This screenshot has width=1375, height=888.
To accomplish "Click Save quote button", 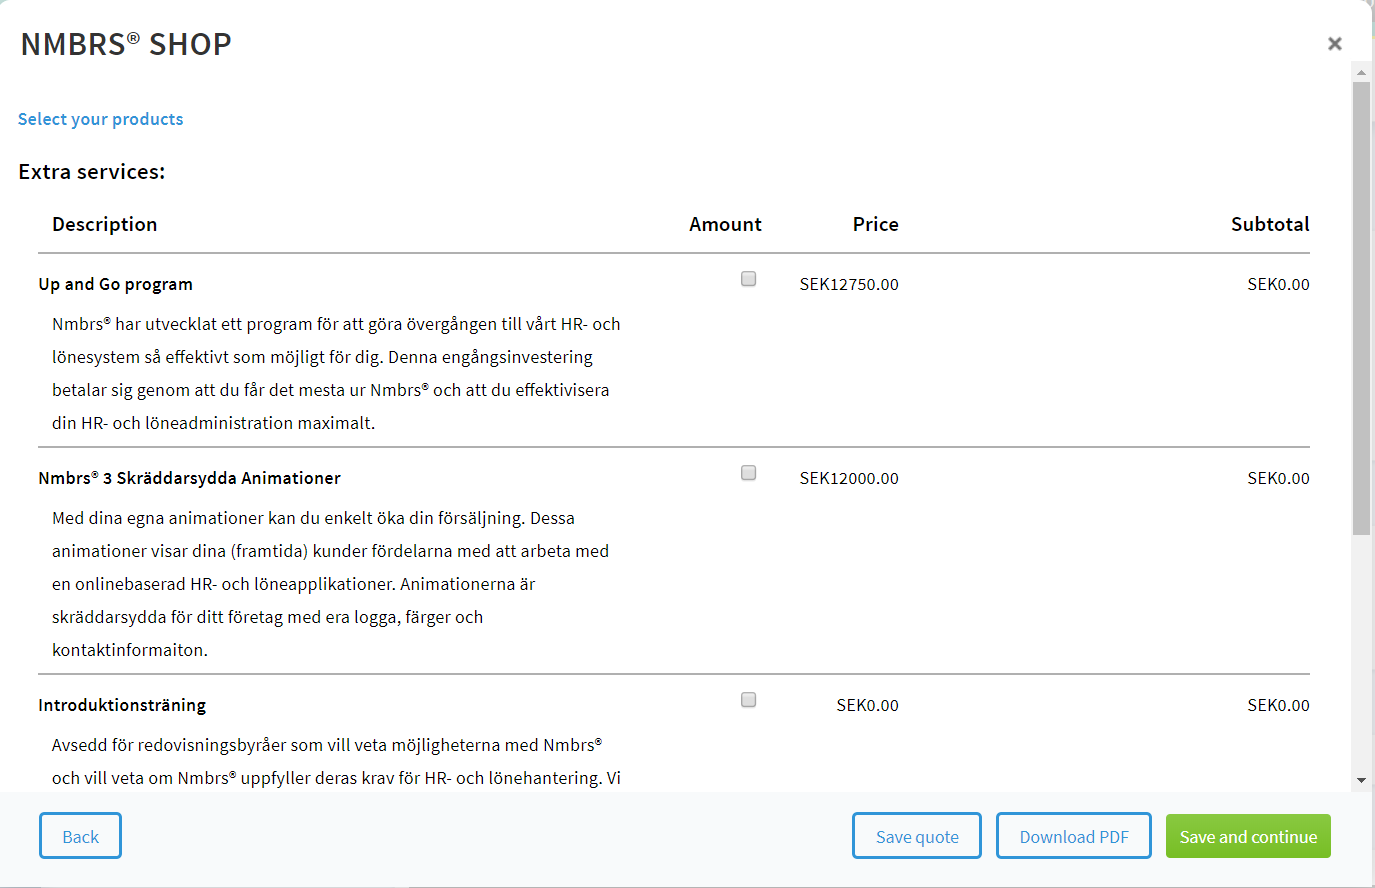I will [x=917, y=836].
